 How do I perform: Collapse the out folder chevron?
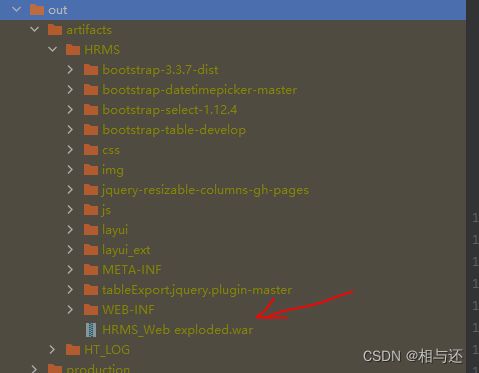(x=16, y=10)
